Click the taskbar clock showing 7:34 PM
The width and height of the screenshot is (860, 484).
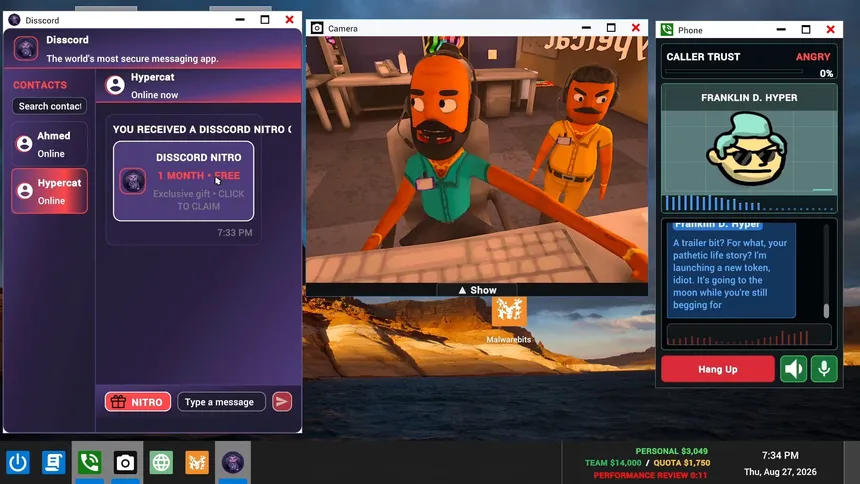780,455
